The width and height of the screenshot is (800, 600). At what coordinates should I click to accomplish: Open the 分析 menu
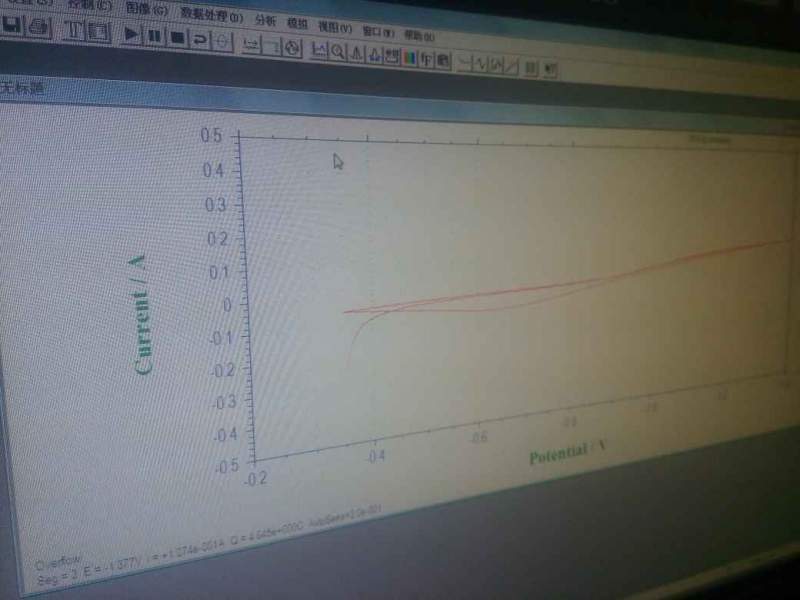[x=265, y=20]
